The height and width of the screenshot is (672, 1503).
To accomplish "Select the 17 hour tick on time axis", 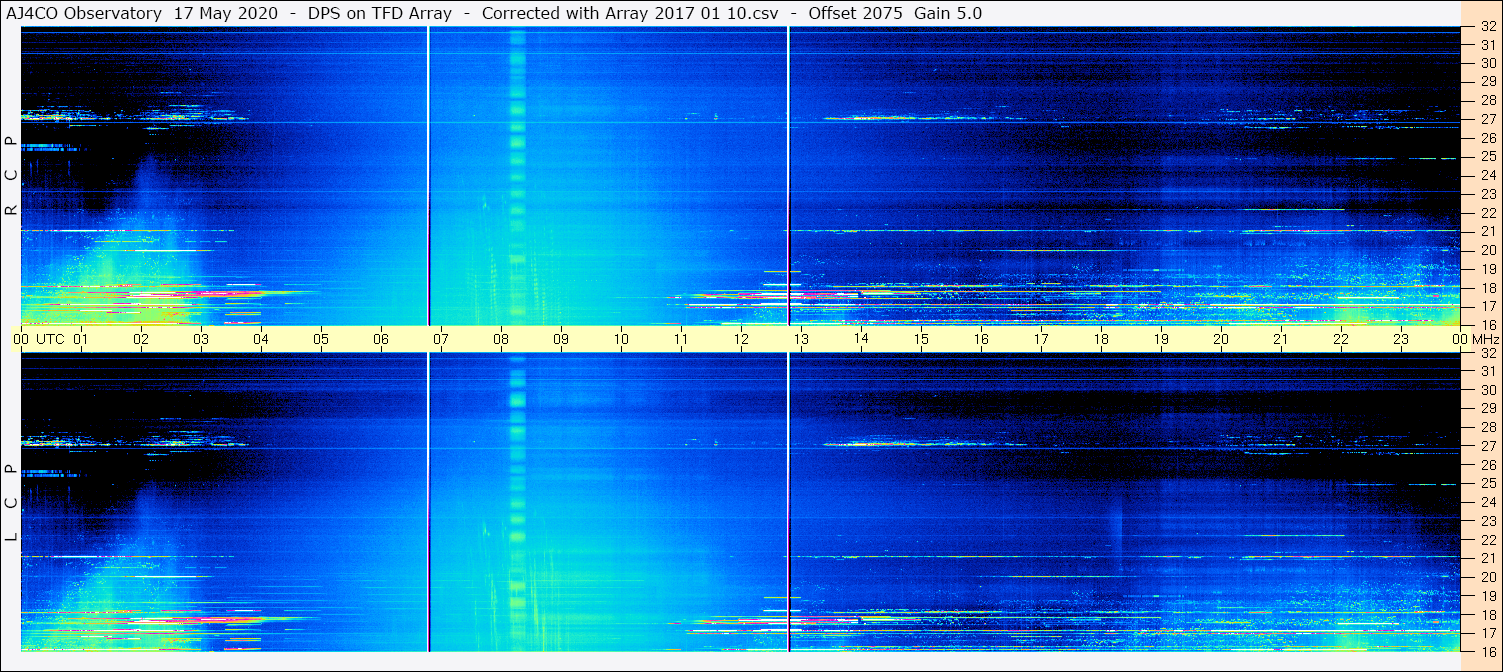I will (1041, 339).
